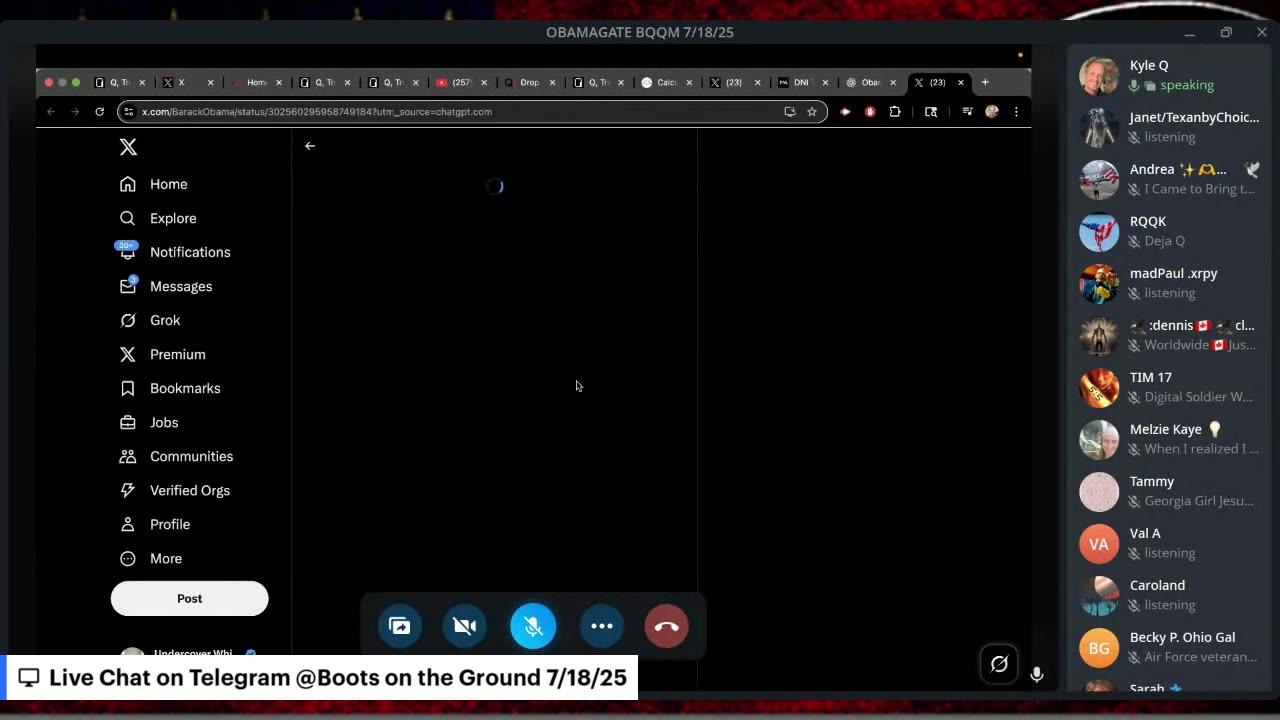1280x720 pixels.
Task: Click the screen share button in call controls
Action: 399,626
